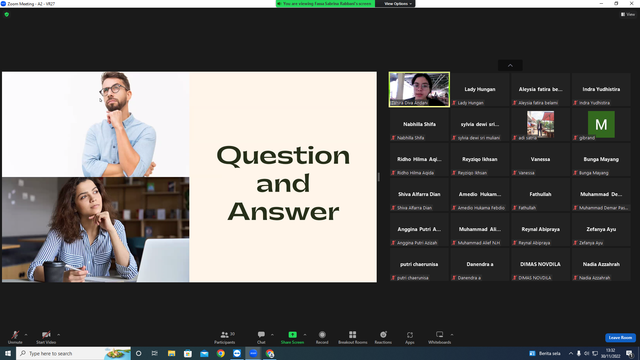Select gibrand's tile with M avatar
The width and height of the screenshot is (640, 360).
pos(601,124)
